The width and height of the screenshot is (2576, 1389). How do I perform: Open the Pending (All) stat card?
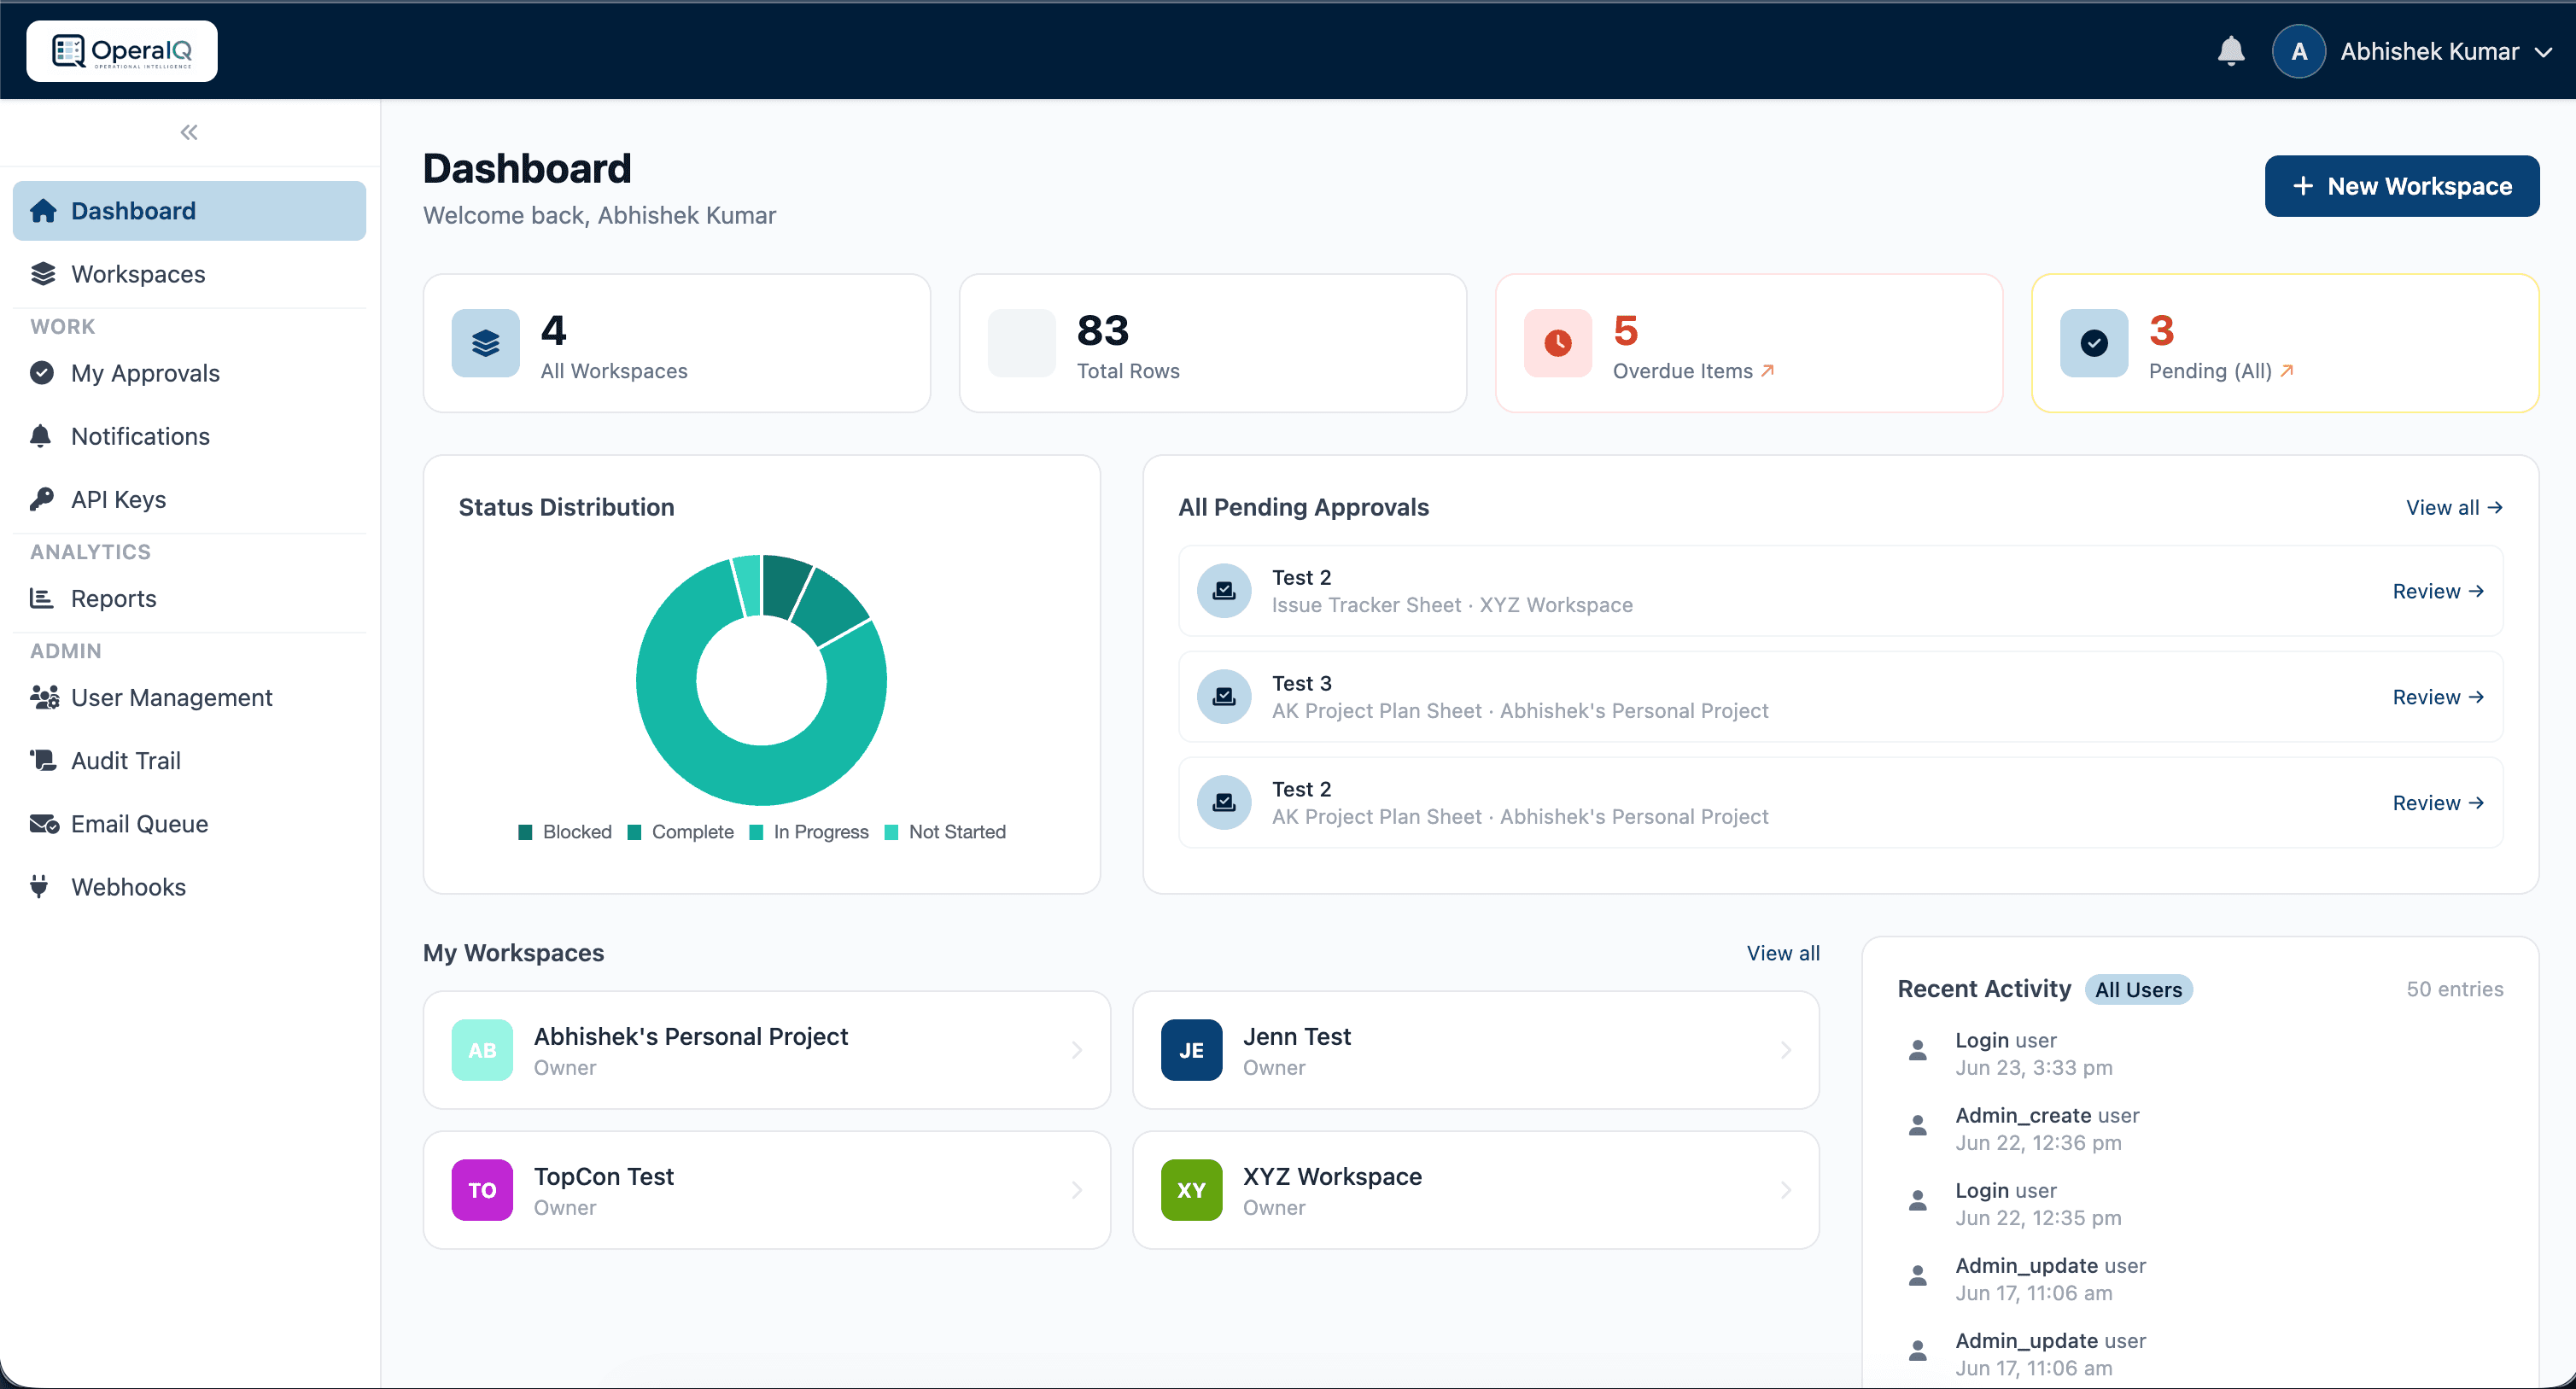(x=2284, y=343)
